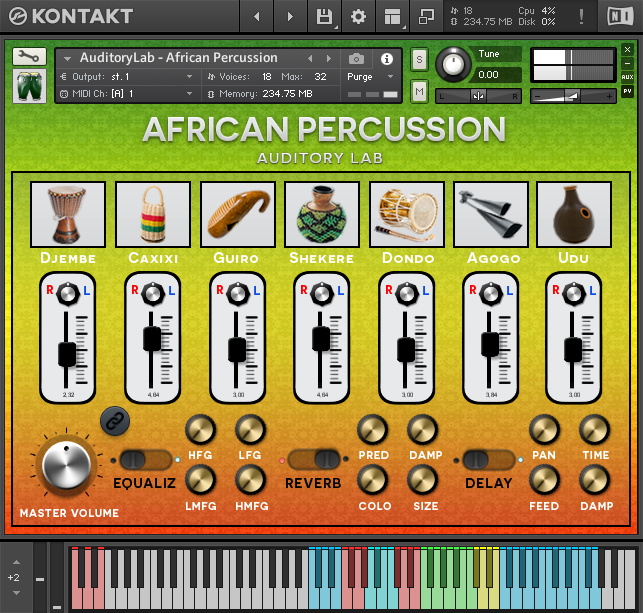The height and width of the screenshot is (613, 643).
Task: Click the wrench edit instrument icon
Action: (x=29, y=57)
